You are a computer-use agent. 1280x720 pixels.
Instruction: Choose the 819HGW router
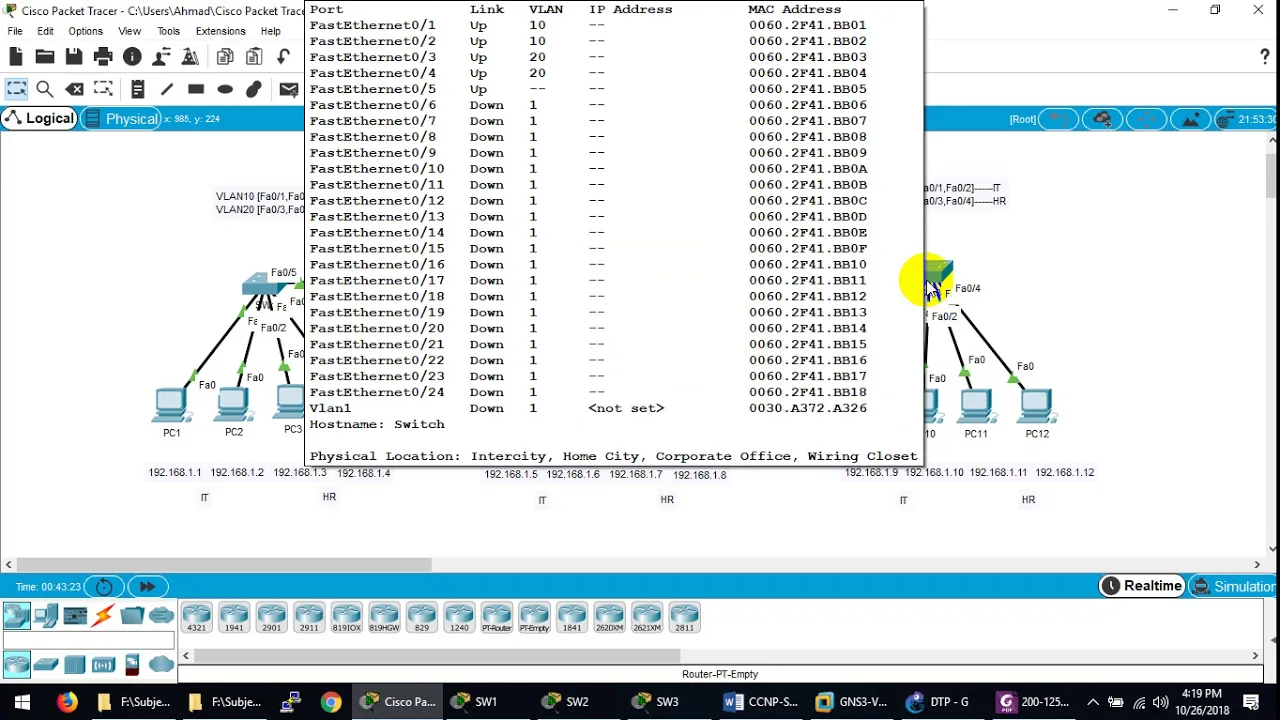click(384, 618)
